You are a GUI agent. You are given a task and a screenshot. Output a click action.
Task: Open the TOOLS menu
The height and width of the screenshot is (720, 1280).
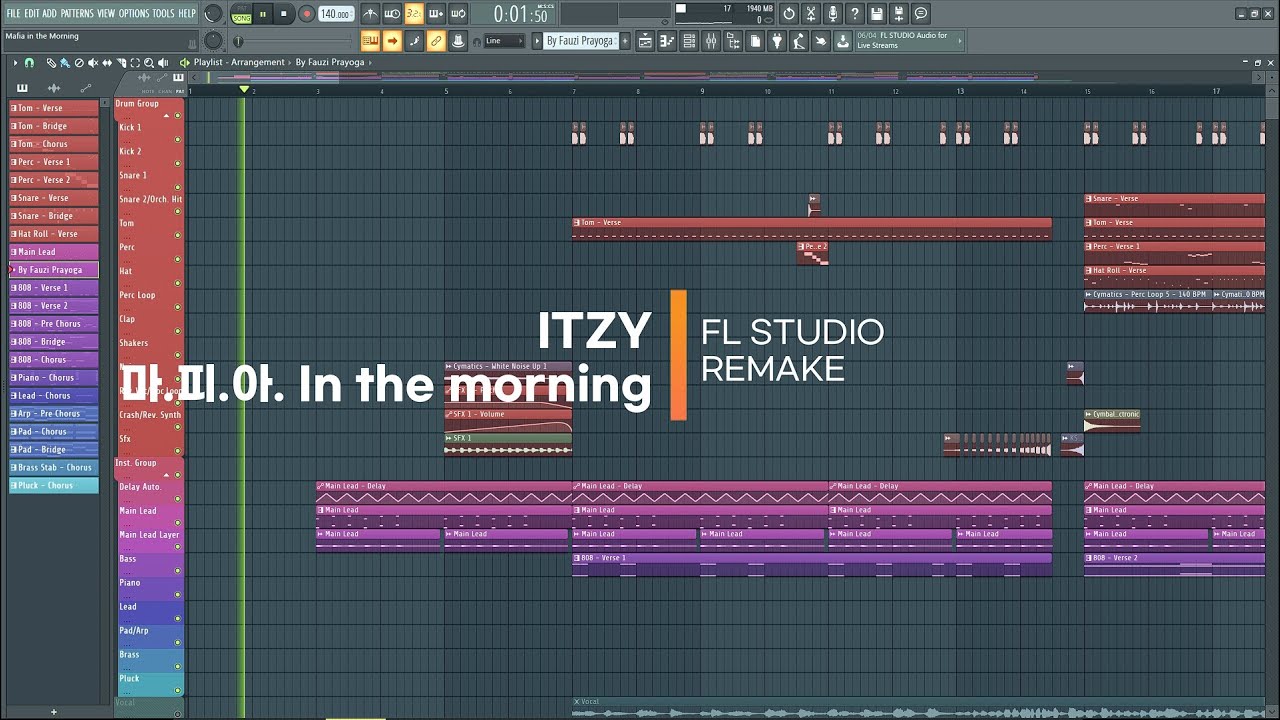point(163,13)
